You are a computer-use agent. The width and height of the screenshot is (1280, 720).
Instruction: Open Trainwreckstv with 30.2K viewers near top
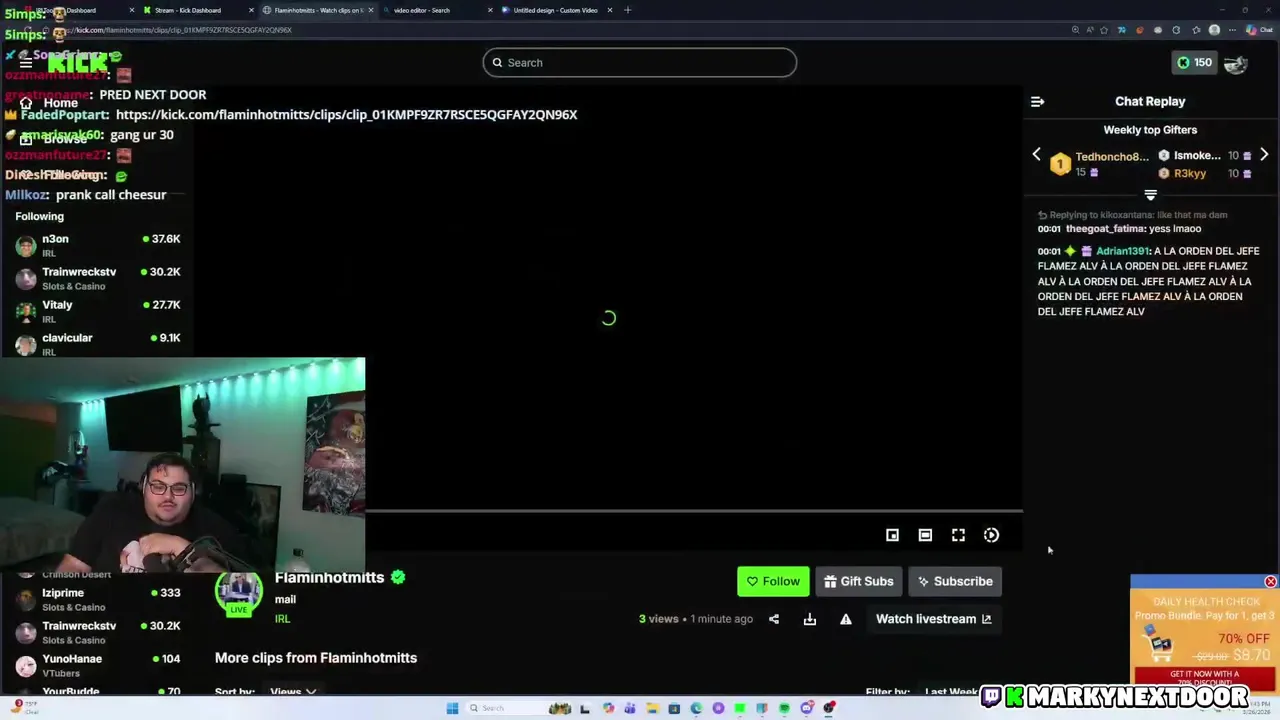point(97,278)
